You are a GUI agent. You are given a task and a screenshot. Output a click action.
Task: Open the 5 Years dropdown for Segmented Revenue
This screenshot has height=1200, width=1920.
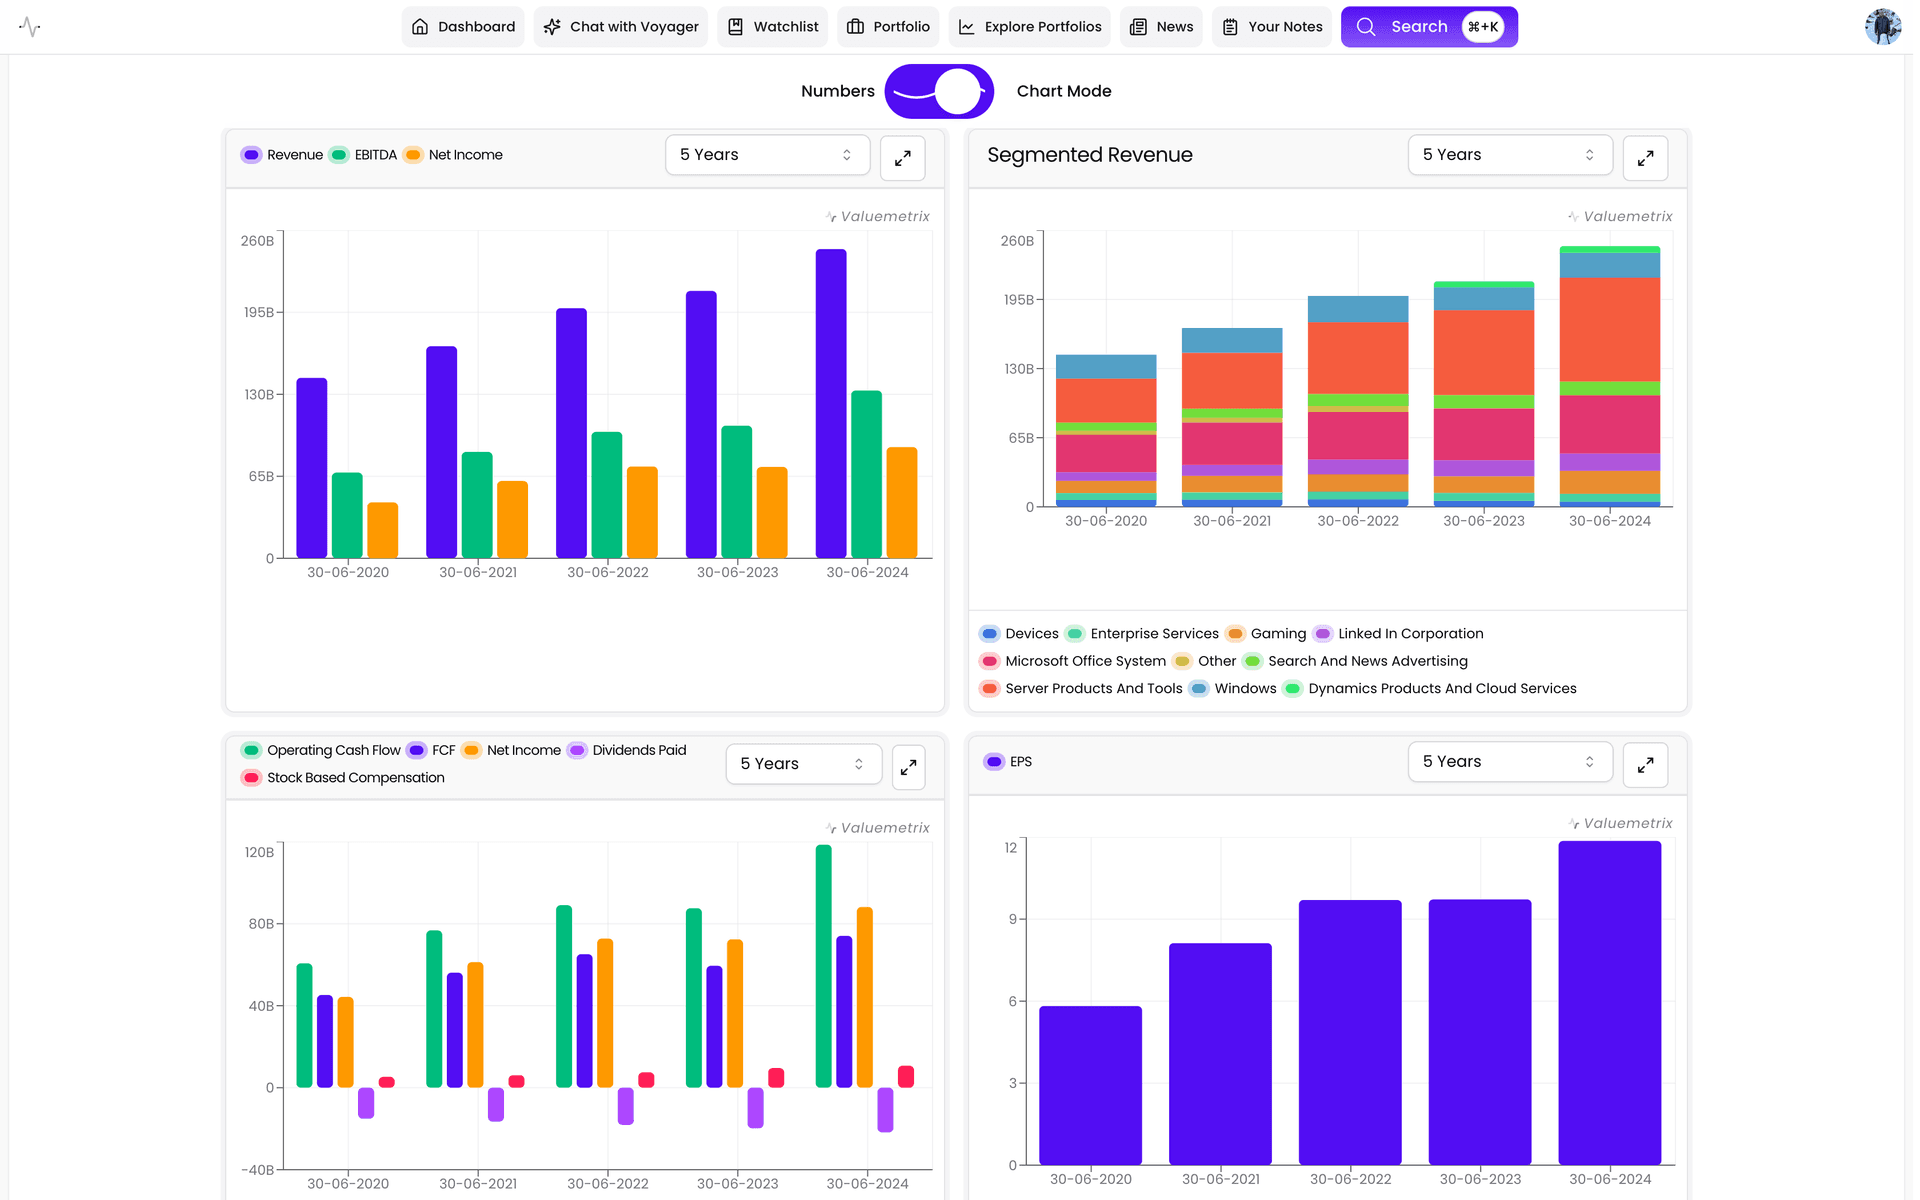(x=1509, y=155)
